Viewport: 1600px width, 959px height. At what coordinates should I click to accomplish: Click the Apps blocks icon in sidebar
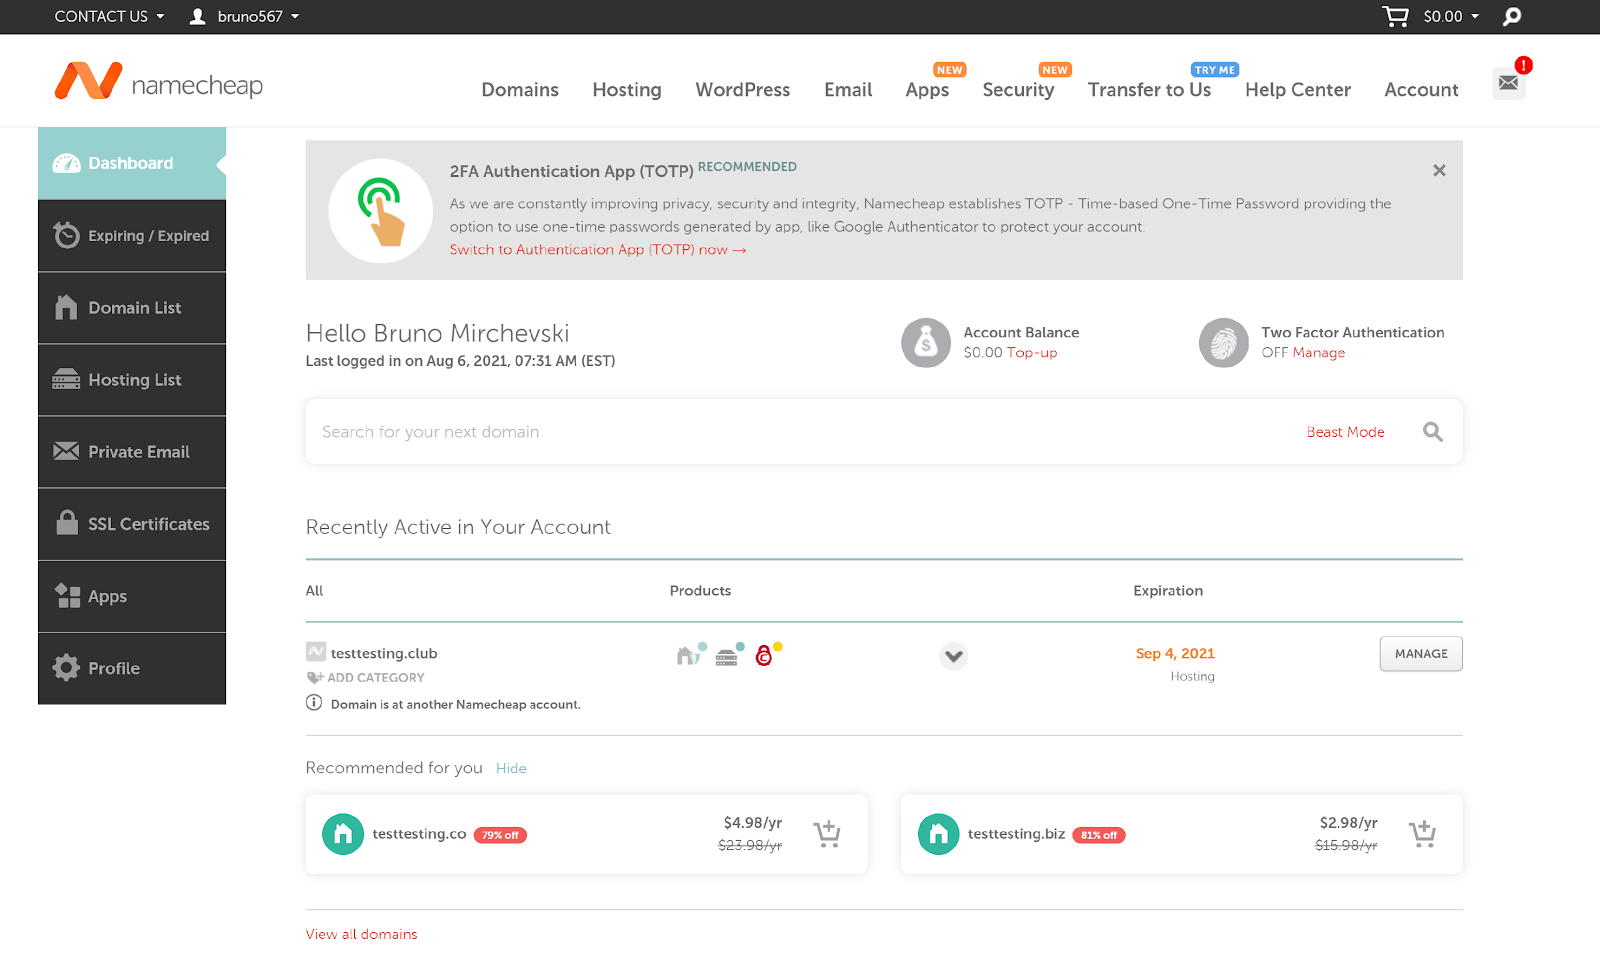point(67,595)
